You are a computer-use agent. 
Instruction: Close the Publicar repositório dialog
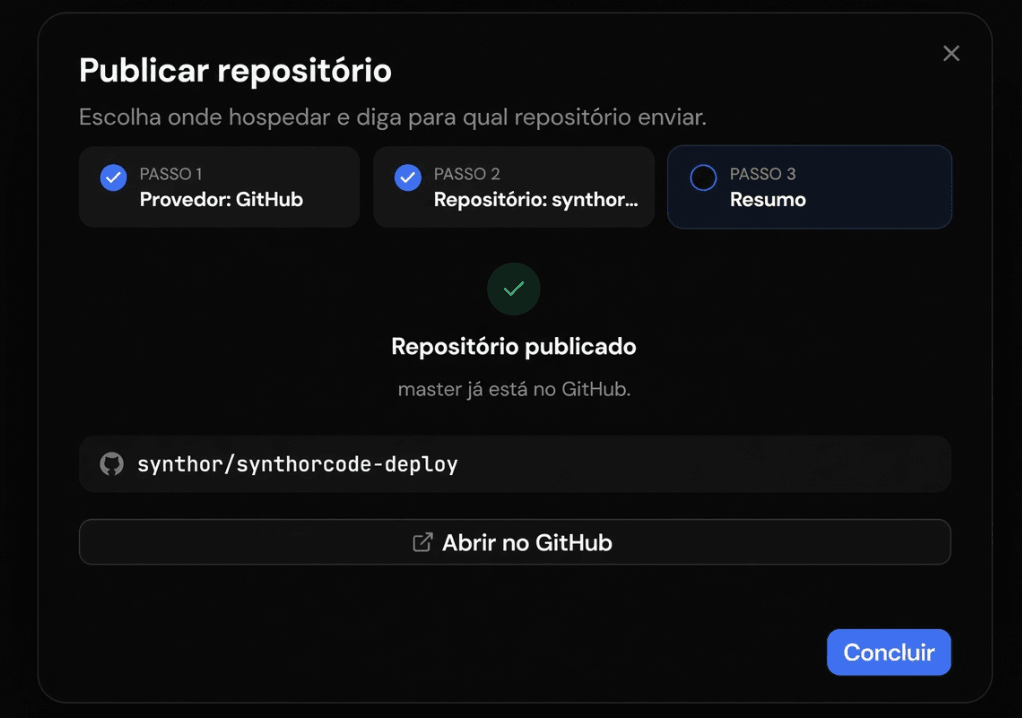(951, 53)
